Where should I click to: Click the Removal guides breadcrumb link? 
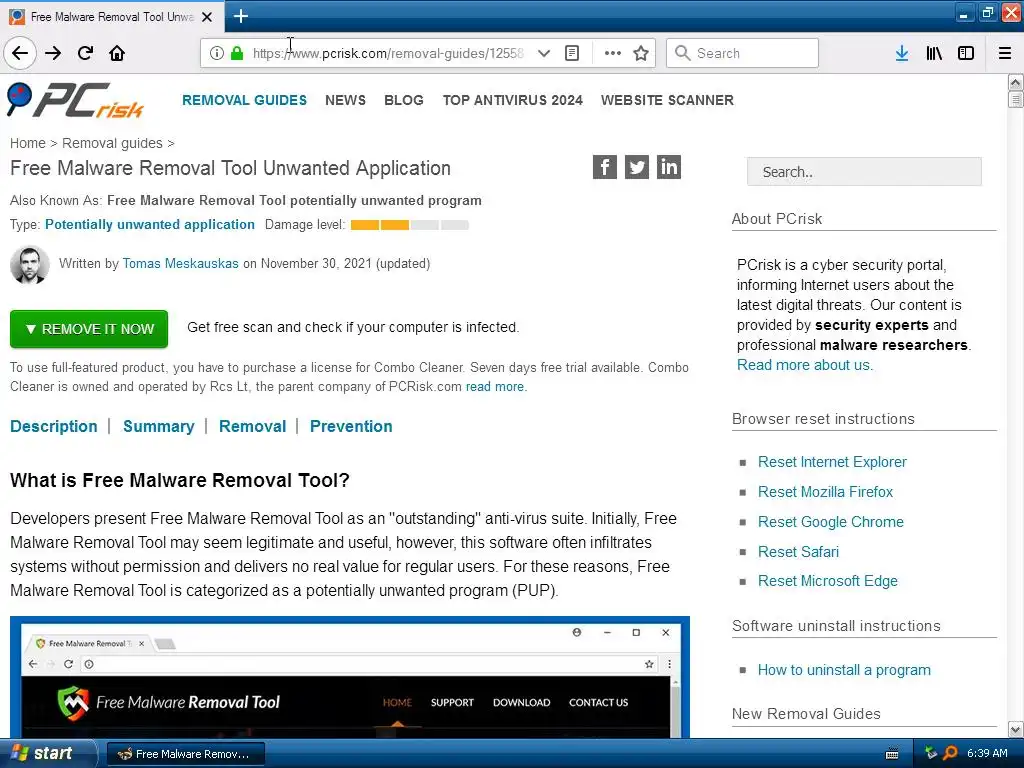[x=112, y=143]
